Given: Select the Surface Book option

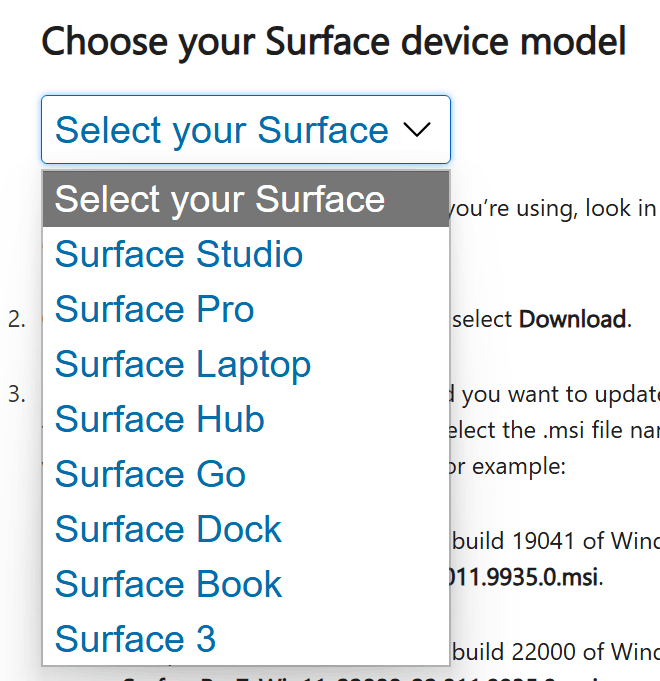Looking at the screenshot, I should [168, 584].
